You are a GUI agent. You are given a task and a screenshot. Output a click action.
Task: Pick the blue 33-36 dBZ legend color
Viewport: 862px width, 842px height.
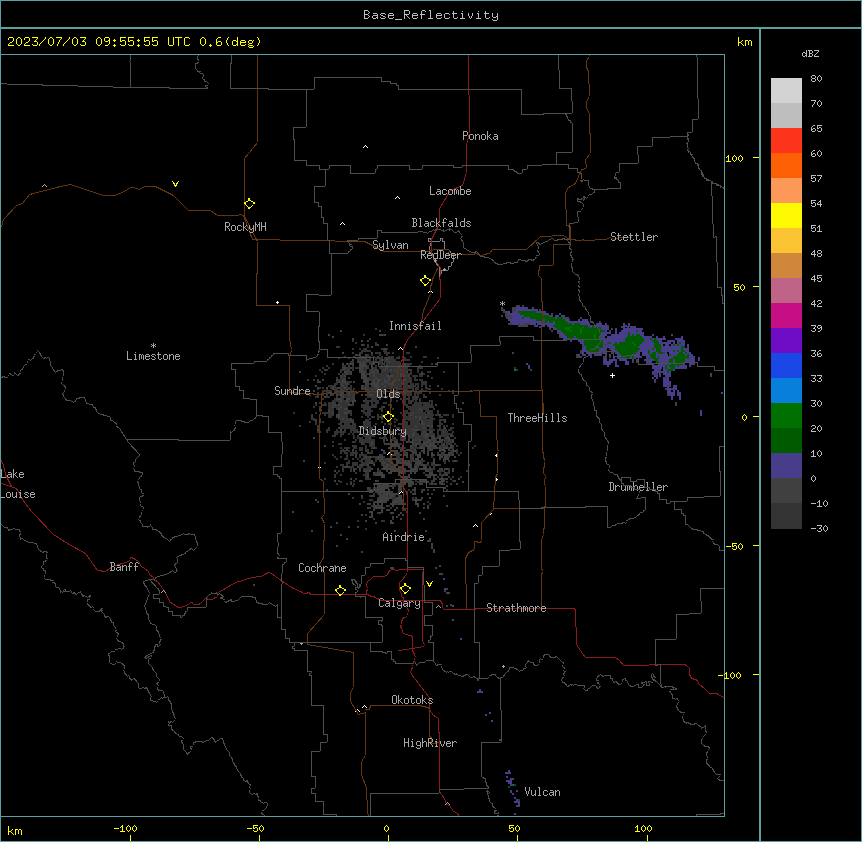786,365
